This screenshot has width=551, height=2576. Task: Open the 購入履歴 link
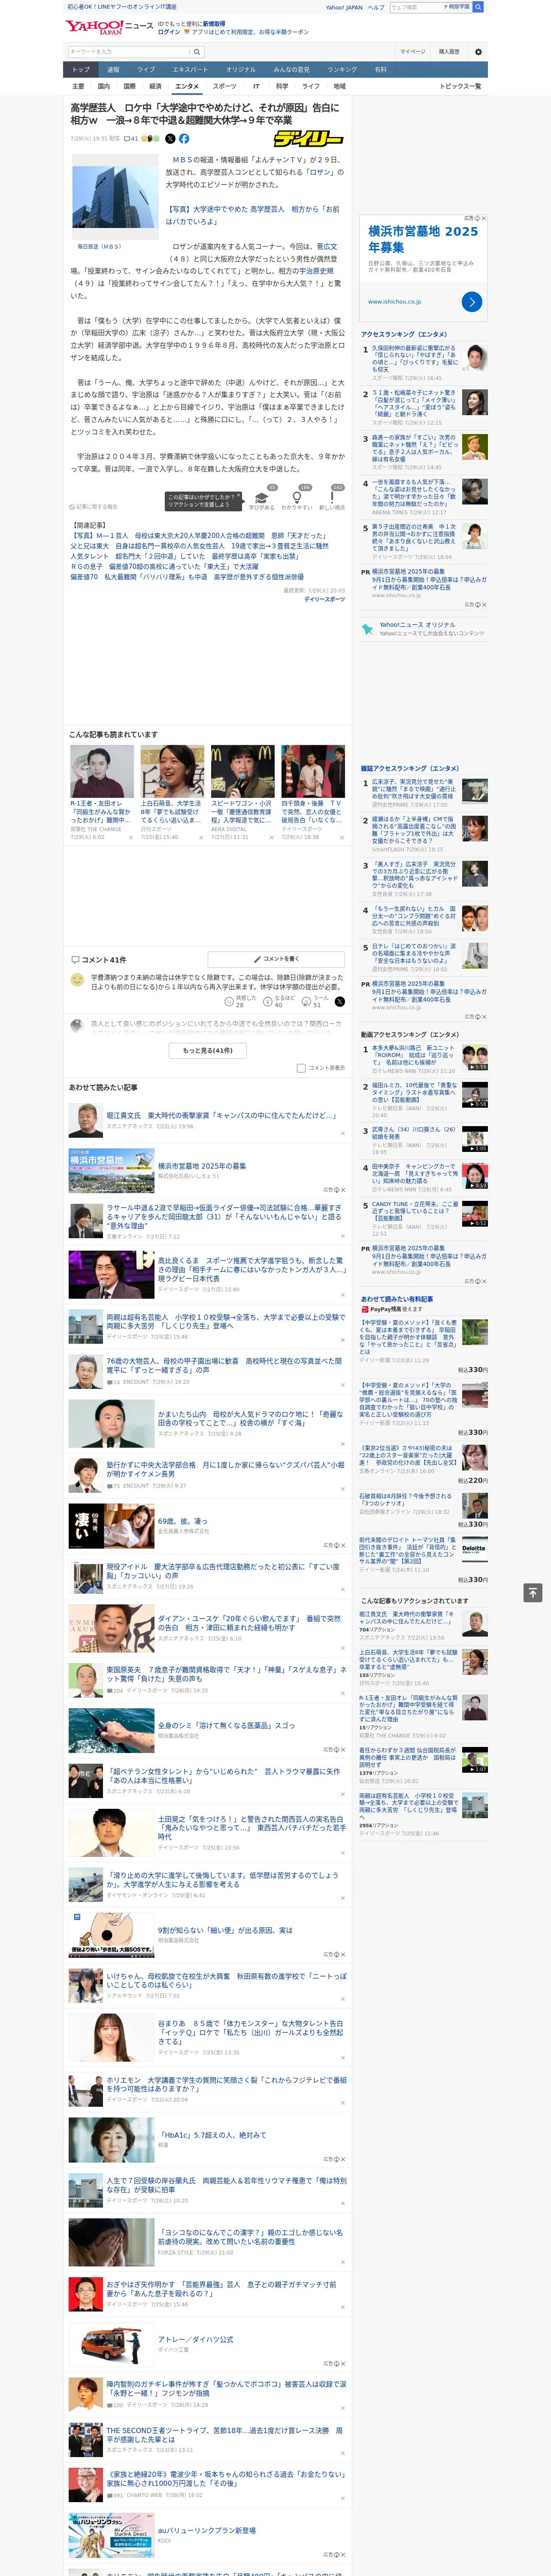[449, 51]
